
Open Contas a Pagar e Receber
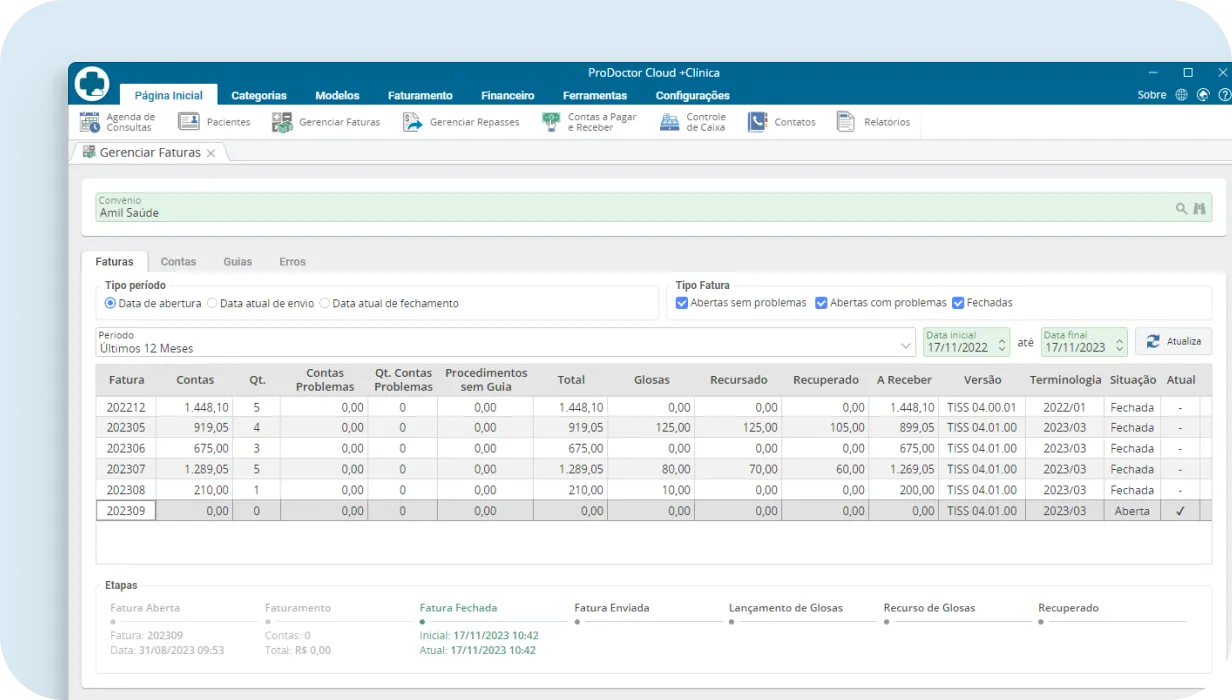pos(585,121)
